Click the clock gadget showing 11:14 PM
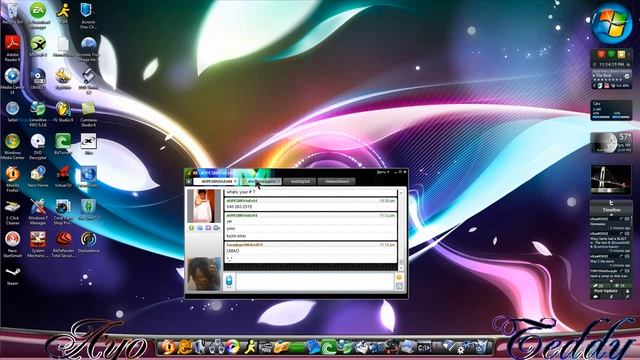 tap(611, 64)
